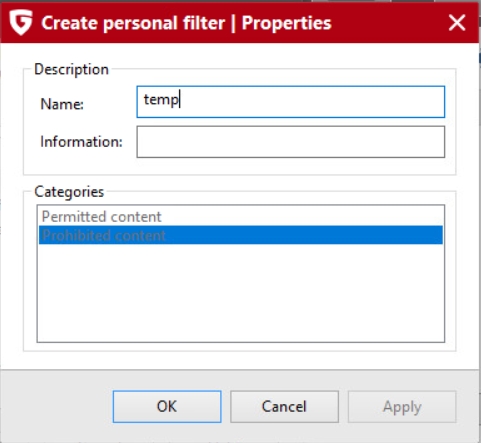Click the Create personal filter title text
The height and width of the screenshot is (443, 481).
pyautogui.click(x=133, y=23)
